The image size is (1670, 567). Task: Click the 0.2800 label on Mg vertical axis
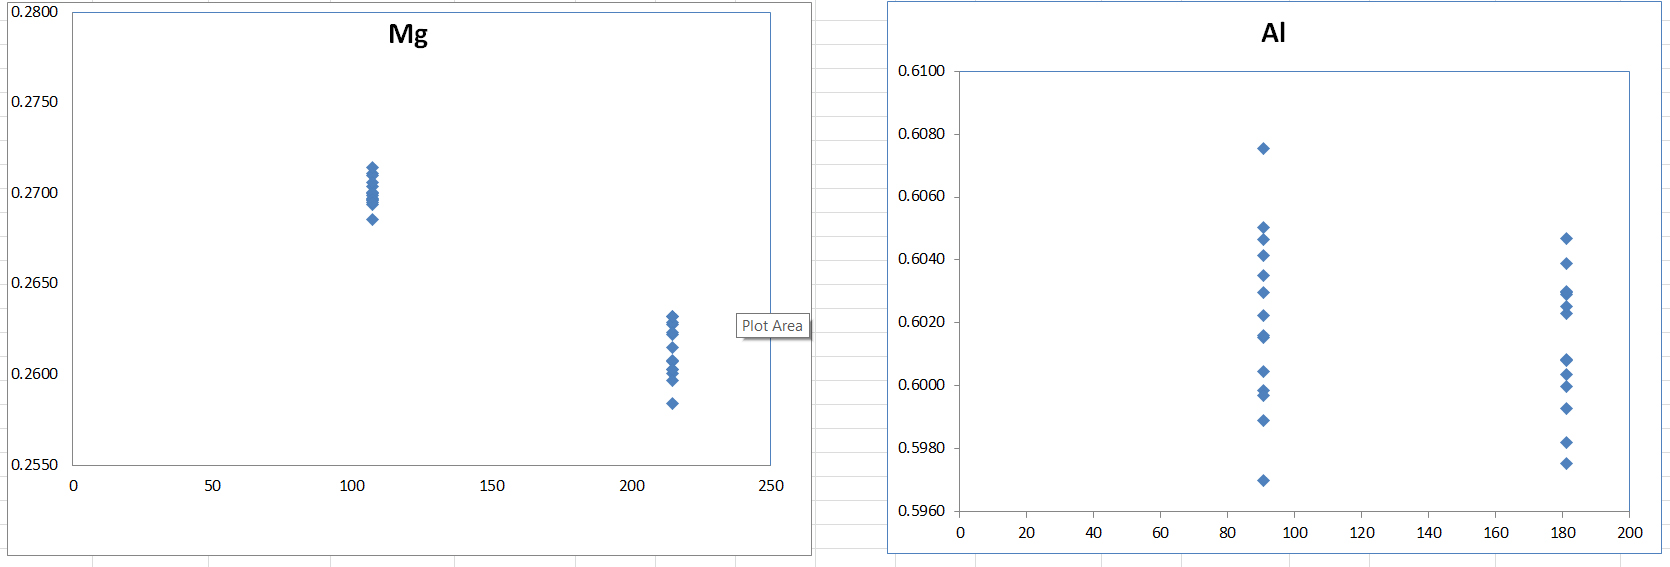click(35, 12)
